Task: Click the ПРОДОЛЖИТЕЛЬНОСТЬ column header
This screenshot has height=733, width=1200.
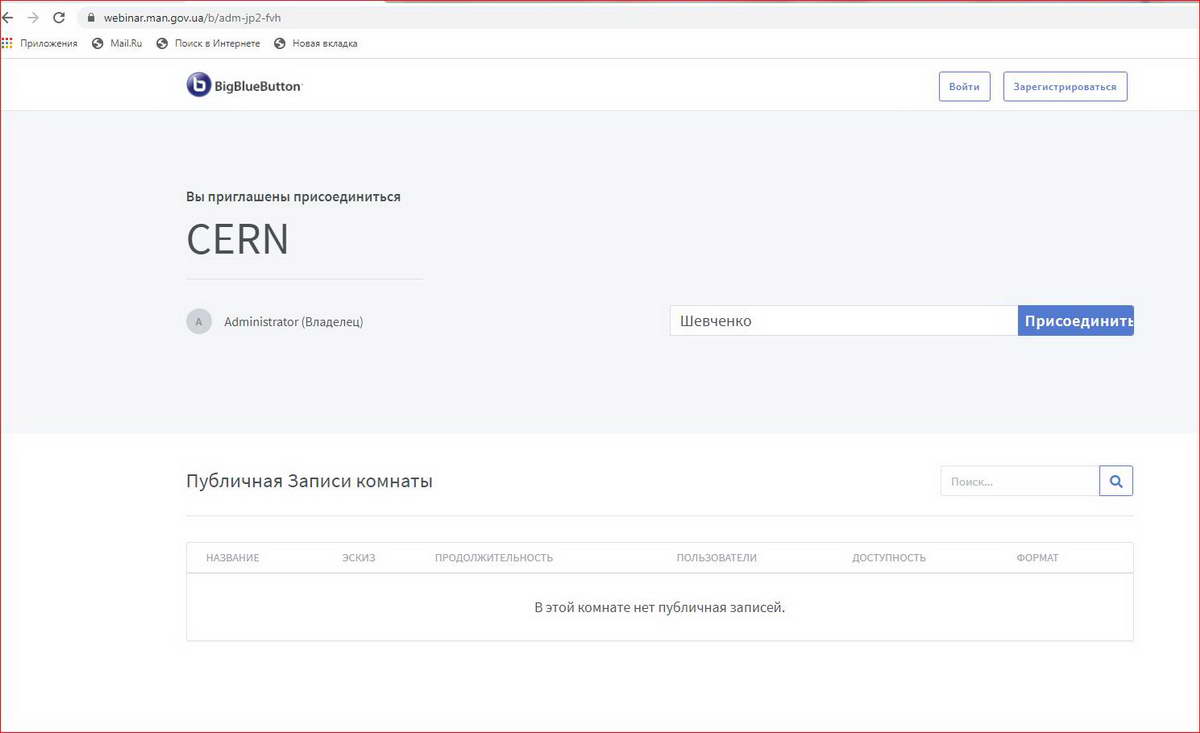Action: pos(494,558)
